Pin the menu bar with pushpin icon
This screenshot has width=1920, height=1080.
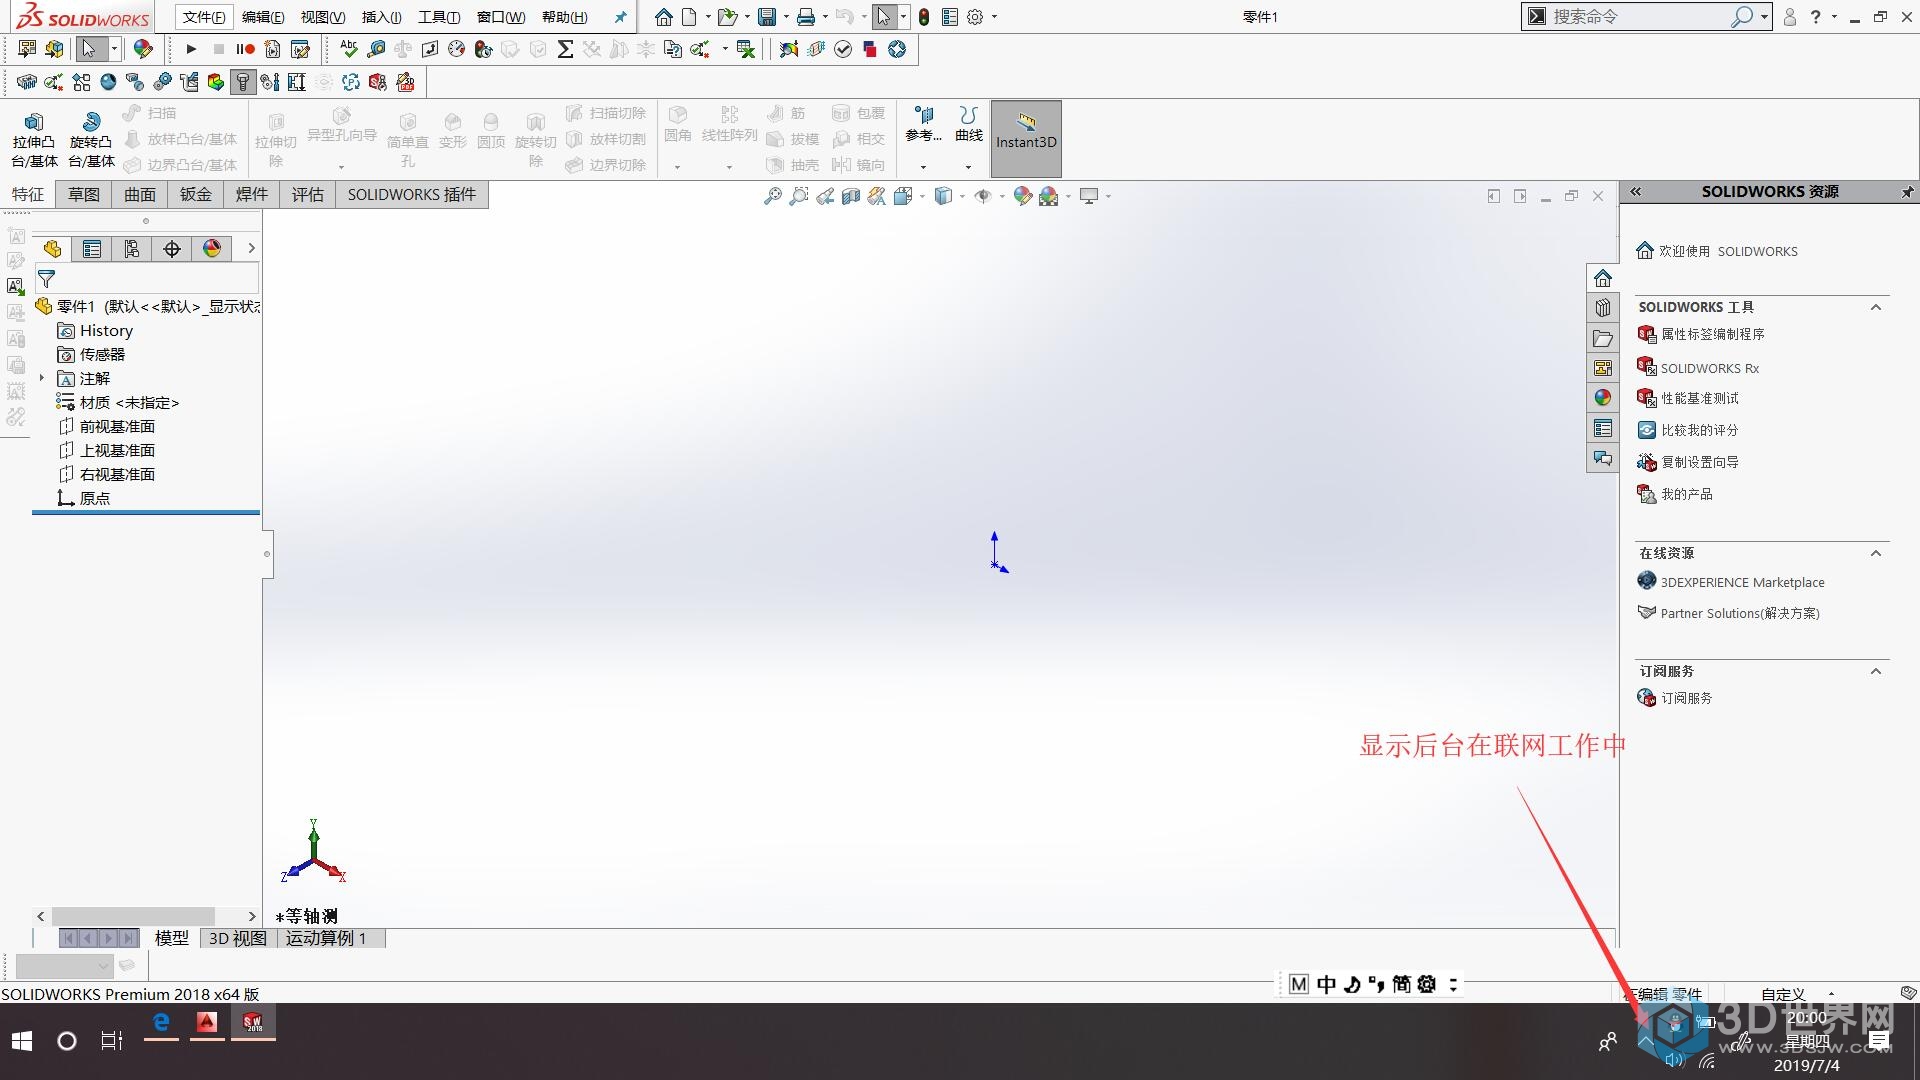tap(620, 17)
